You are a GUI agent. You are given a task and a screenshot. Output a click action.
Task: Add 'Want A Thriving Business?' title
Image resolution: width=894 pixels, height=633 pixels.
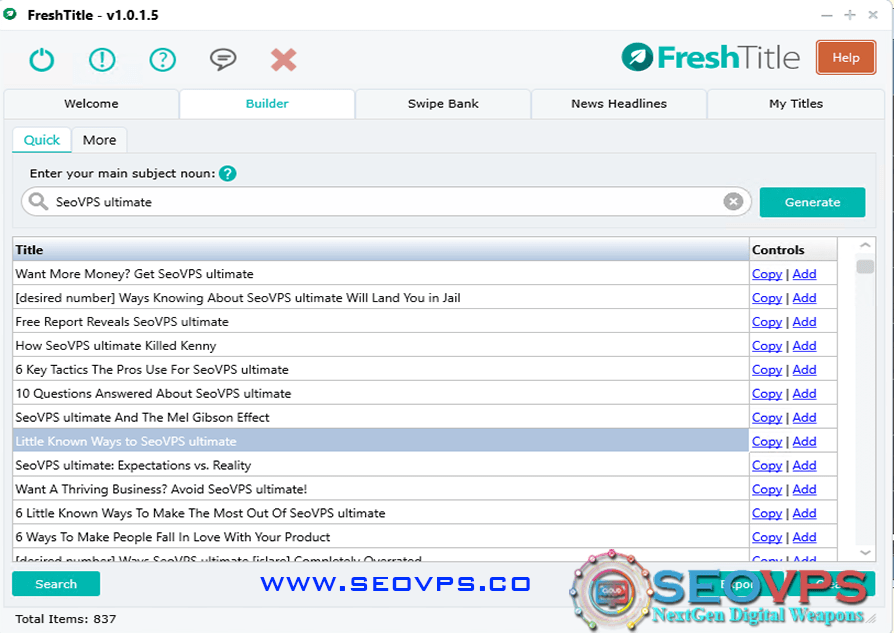tap(804, 490)
